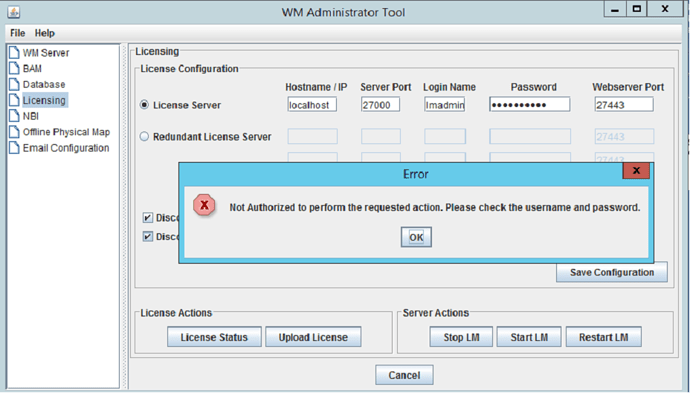Click the Licensing document icon
This screenshot has width=690, height=393.
coord(15,100)
